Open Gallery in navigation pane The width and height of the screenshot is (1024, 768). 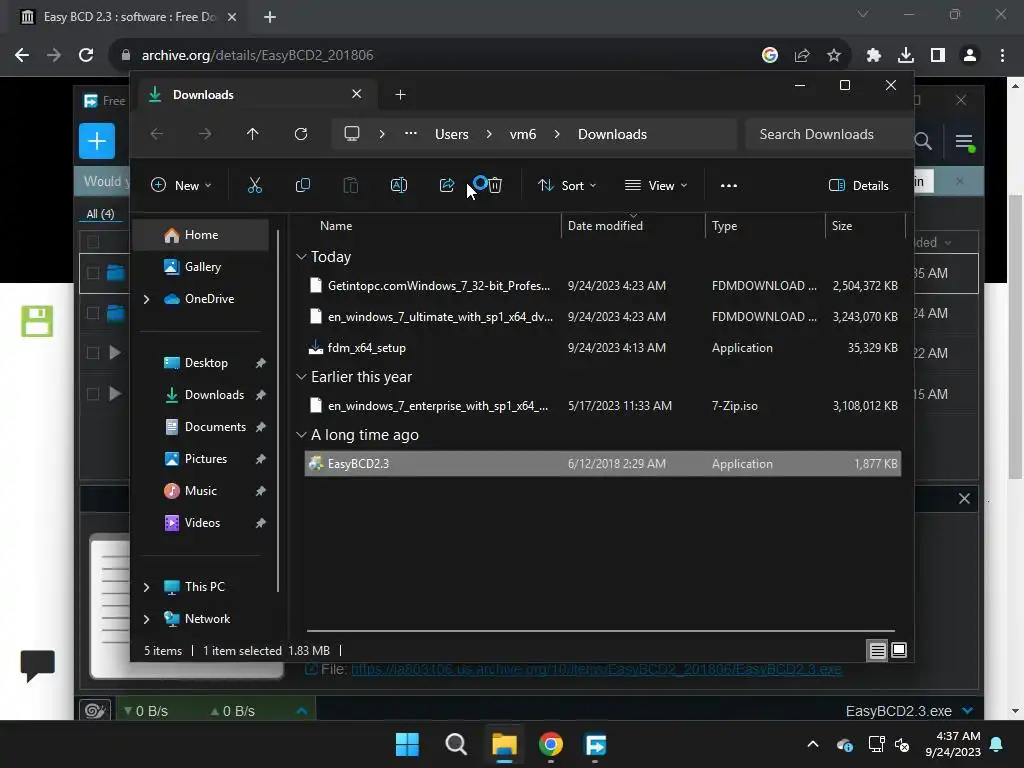[x=200, y=267]
